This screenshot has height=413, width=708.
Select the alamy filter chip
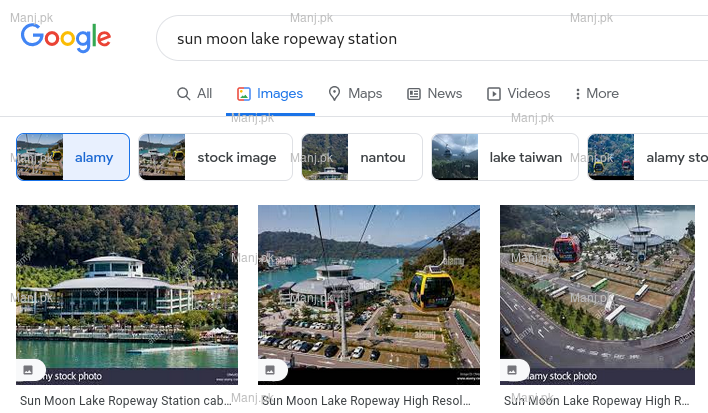[x=73, y=157]
